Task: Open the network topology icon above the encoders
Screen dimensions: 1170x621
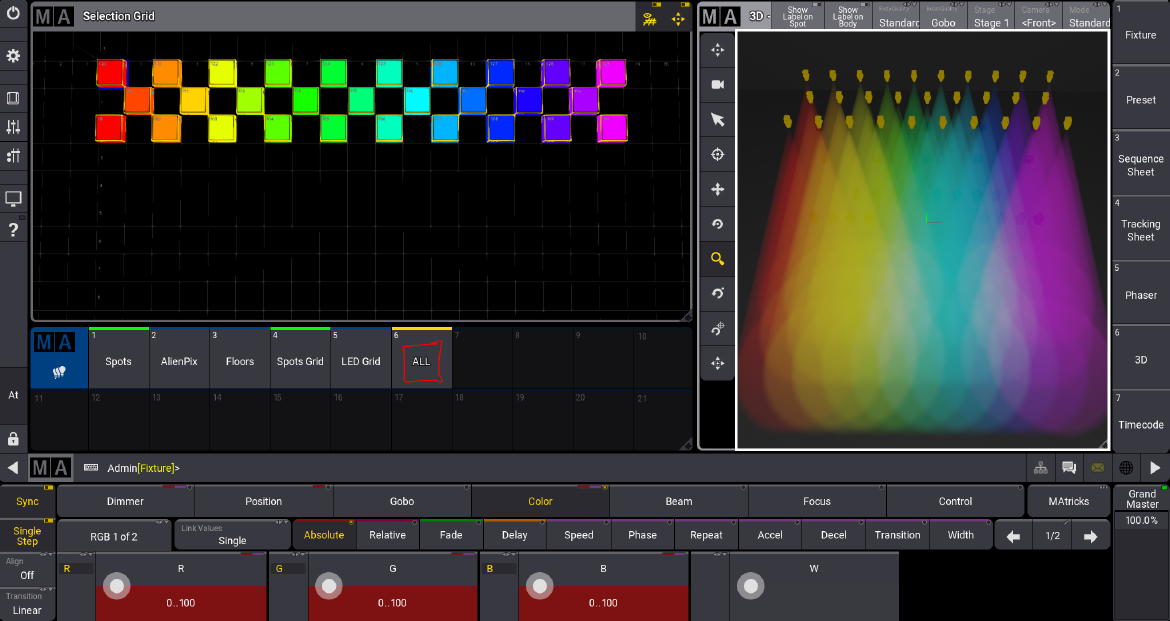Action: coord(1040,467)
